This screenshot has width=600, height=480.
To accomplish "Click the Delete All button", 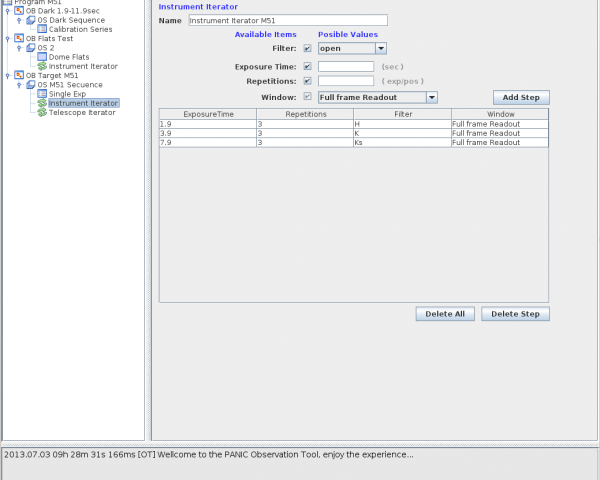I will point(445,314).
